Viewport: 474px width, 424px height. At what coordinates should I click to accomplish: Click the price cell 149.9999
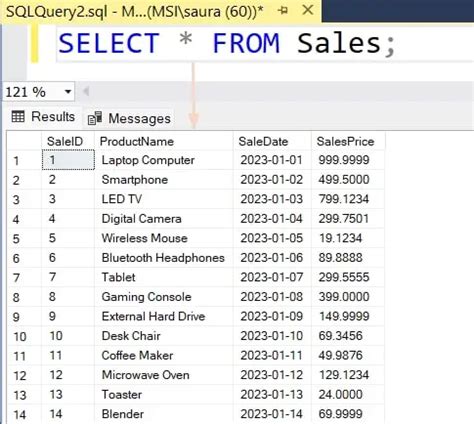point(348,316)
